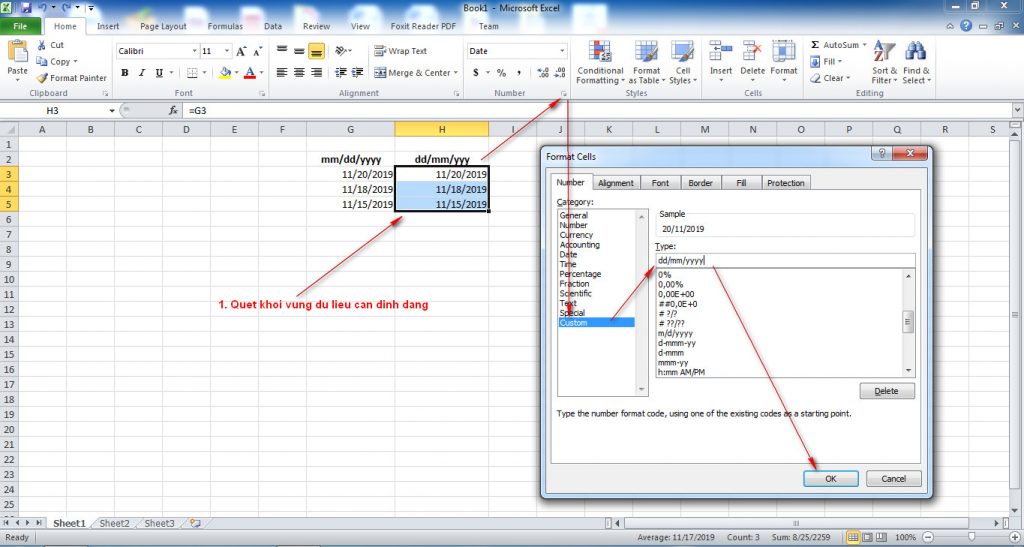
Task: Toggle Underline formatting
Action: point(159,72)
